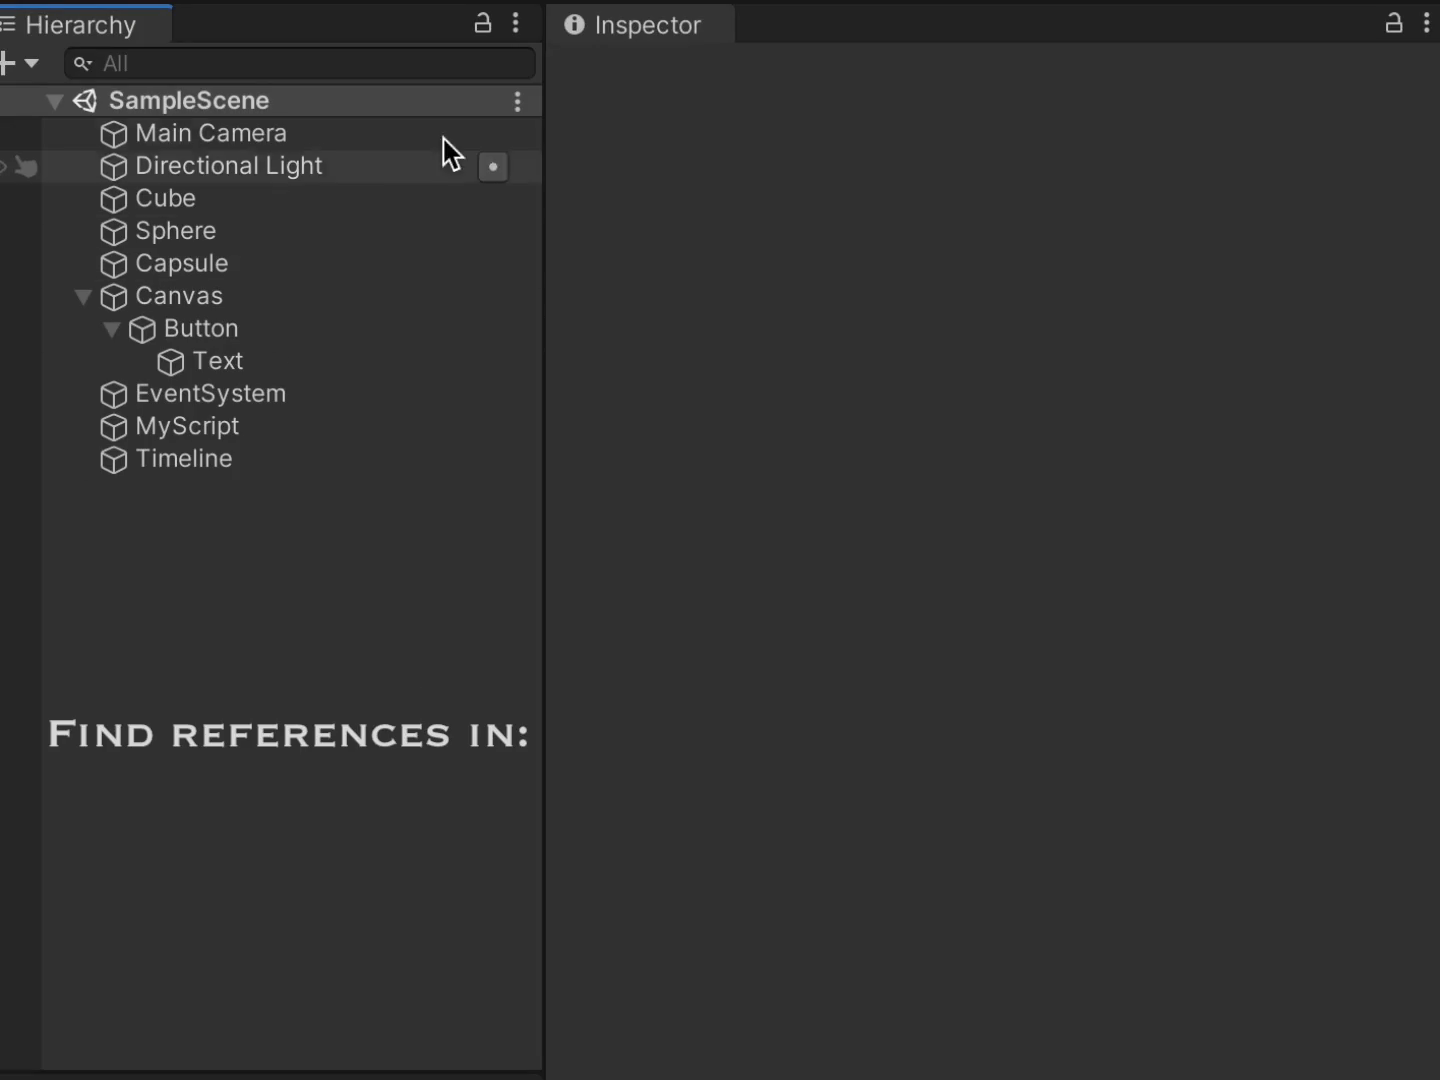Click the dot button on Directional Light row
1440x1080 pixels.
point(493,167)
